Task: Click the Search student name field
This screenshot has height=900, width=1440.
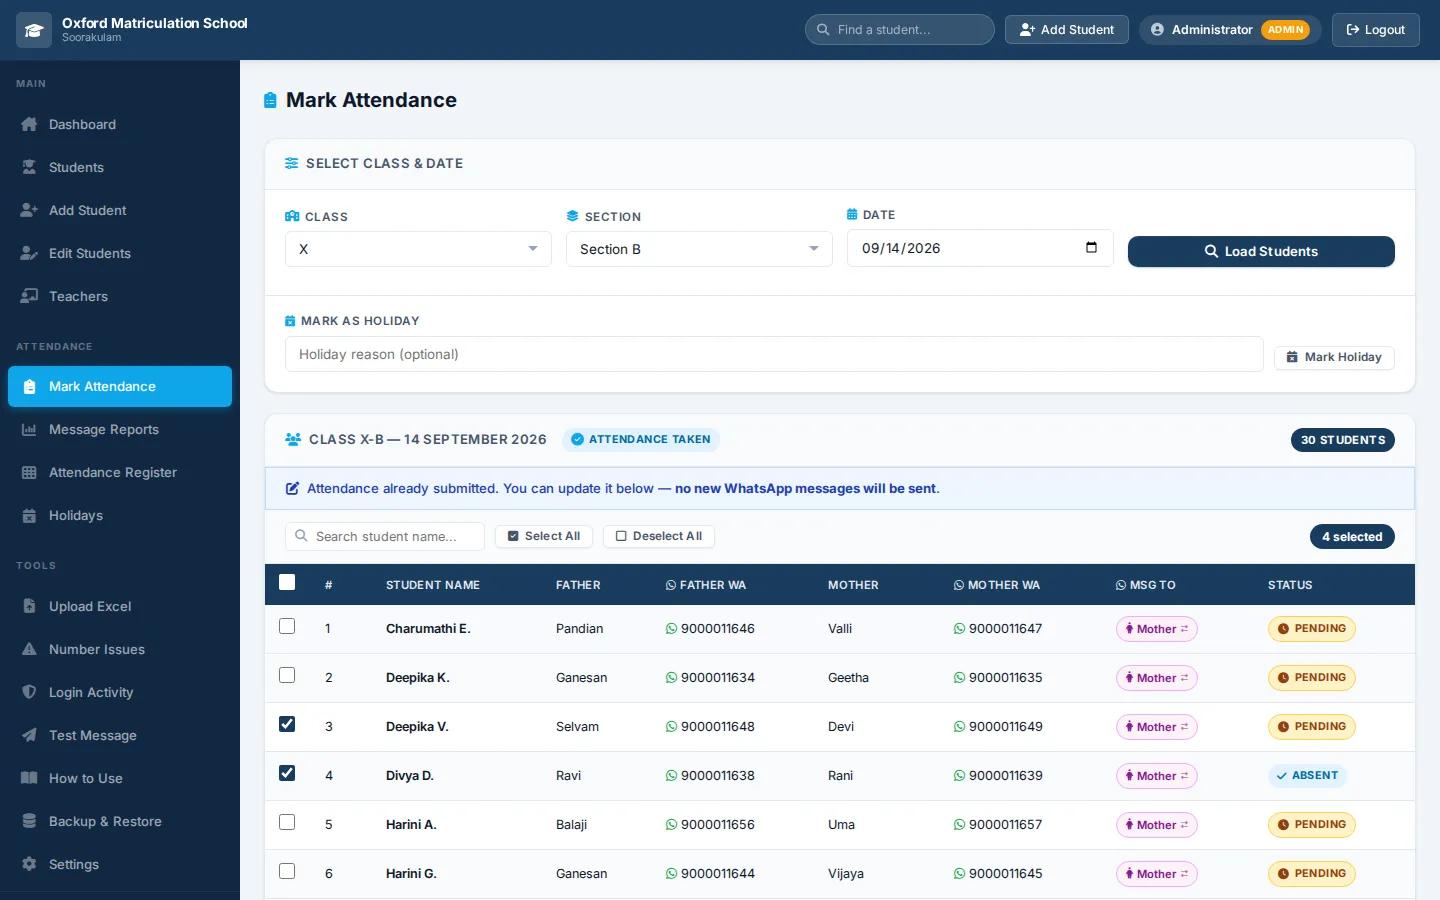Action: tap(385, 536)
